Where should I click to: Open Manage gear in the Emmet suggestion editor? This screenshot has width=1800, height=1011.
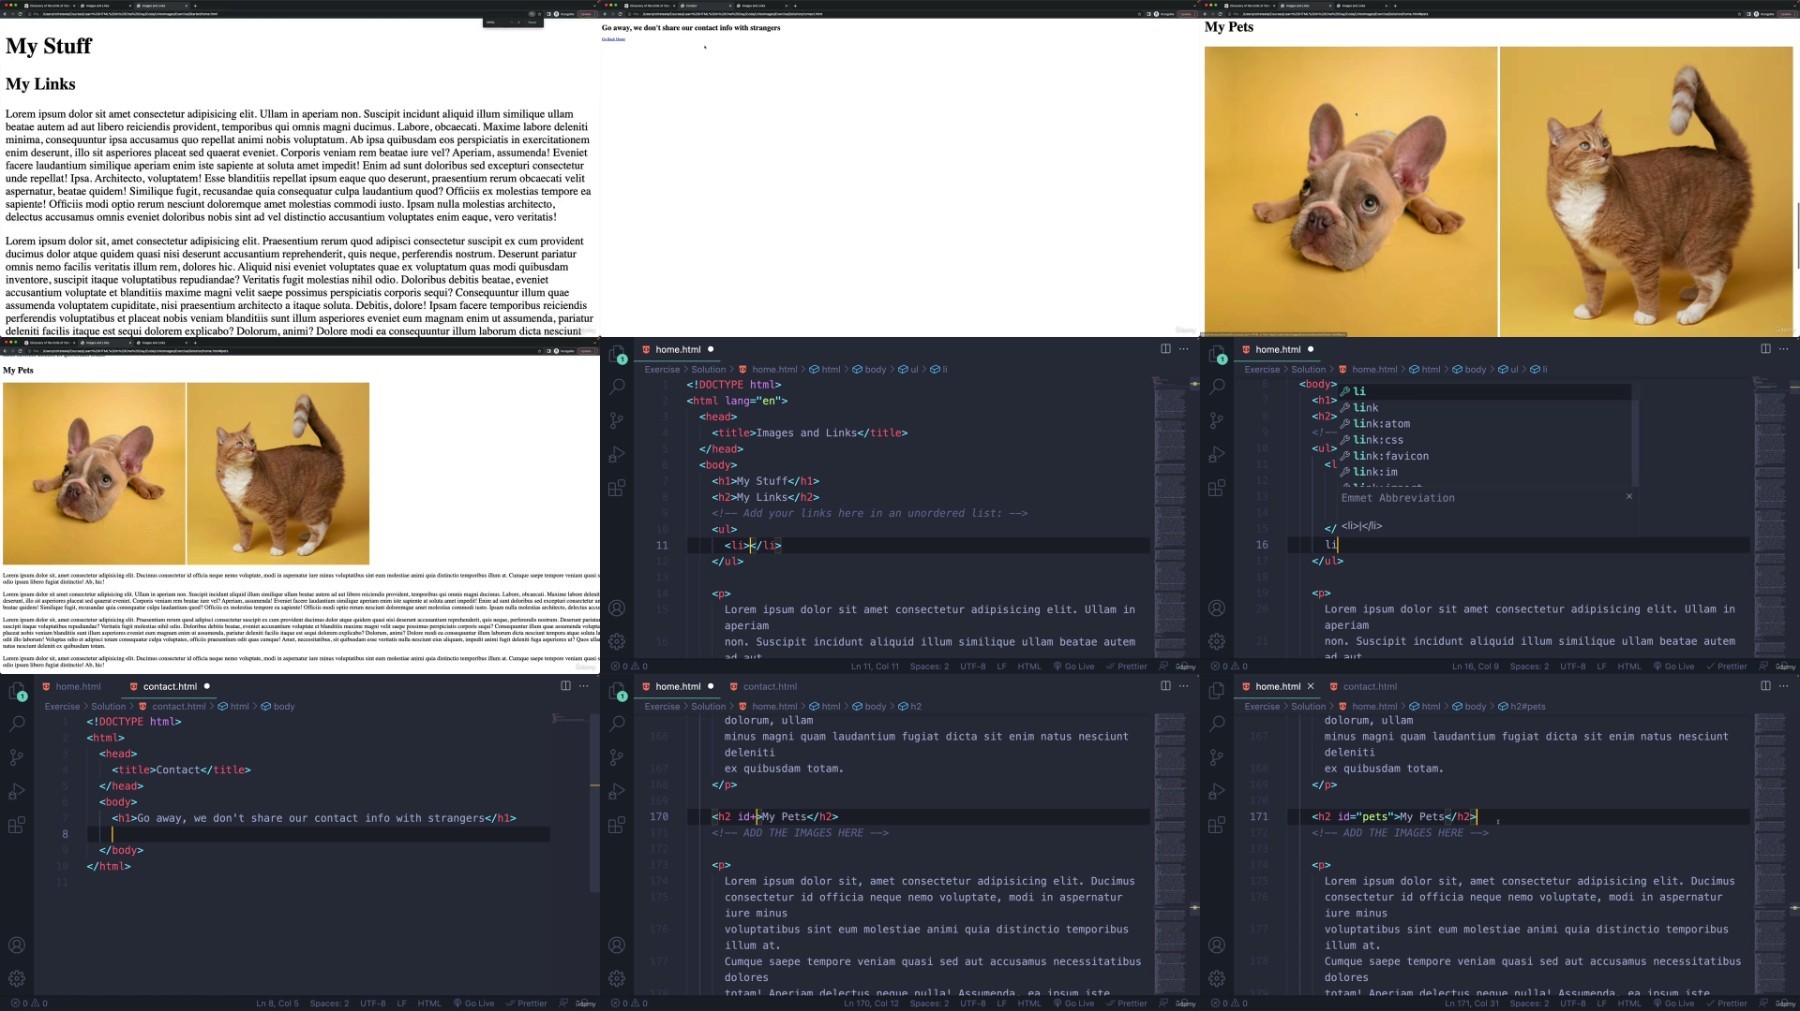tap(1217, 641)
